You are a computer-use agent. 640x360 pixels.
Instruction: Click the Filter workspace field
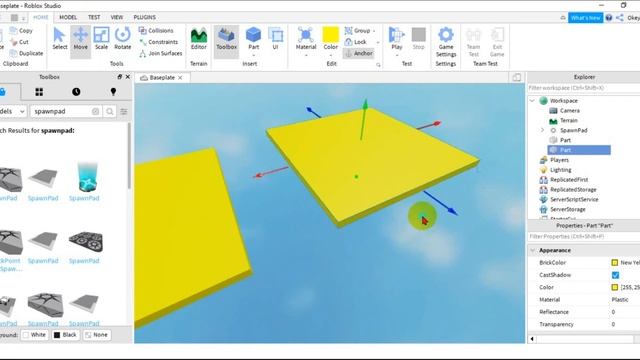pyautogui.click(x=584, y=88)
